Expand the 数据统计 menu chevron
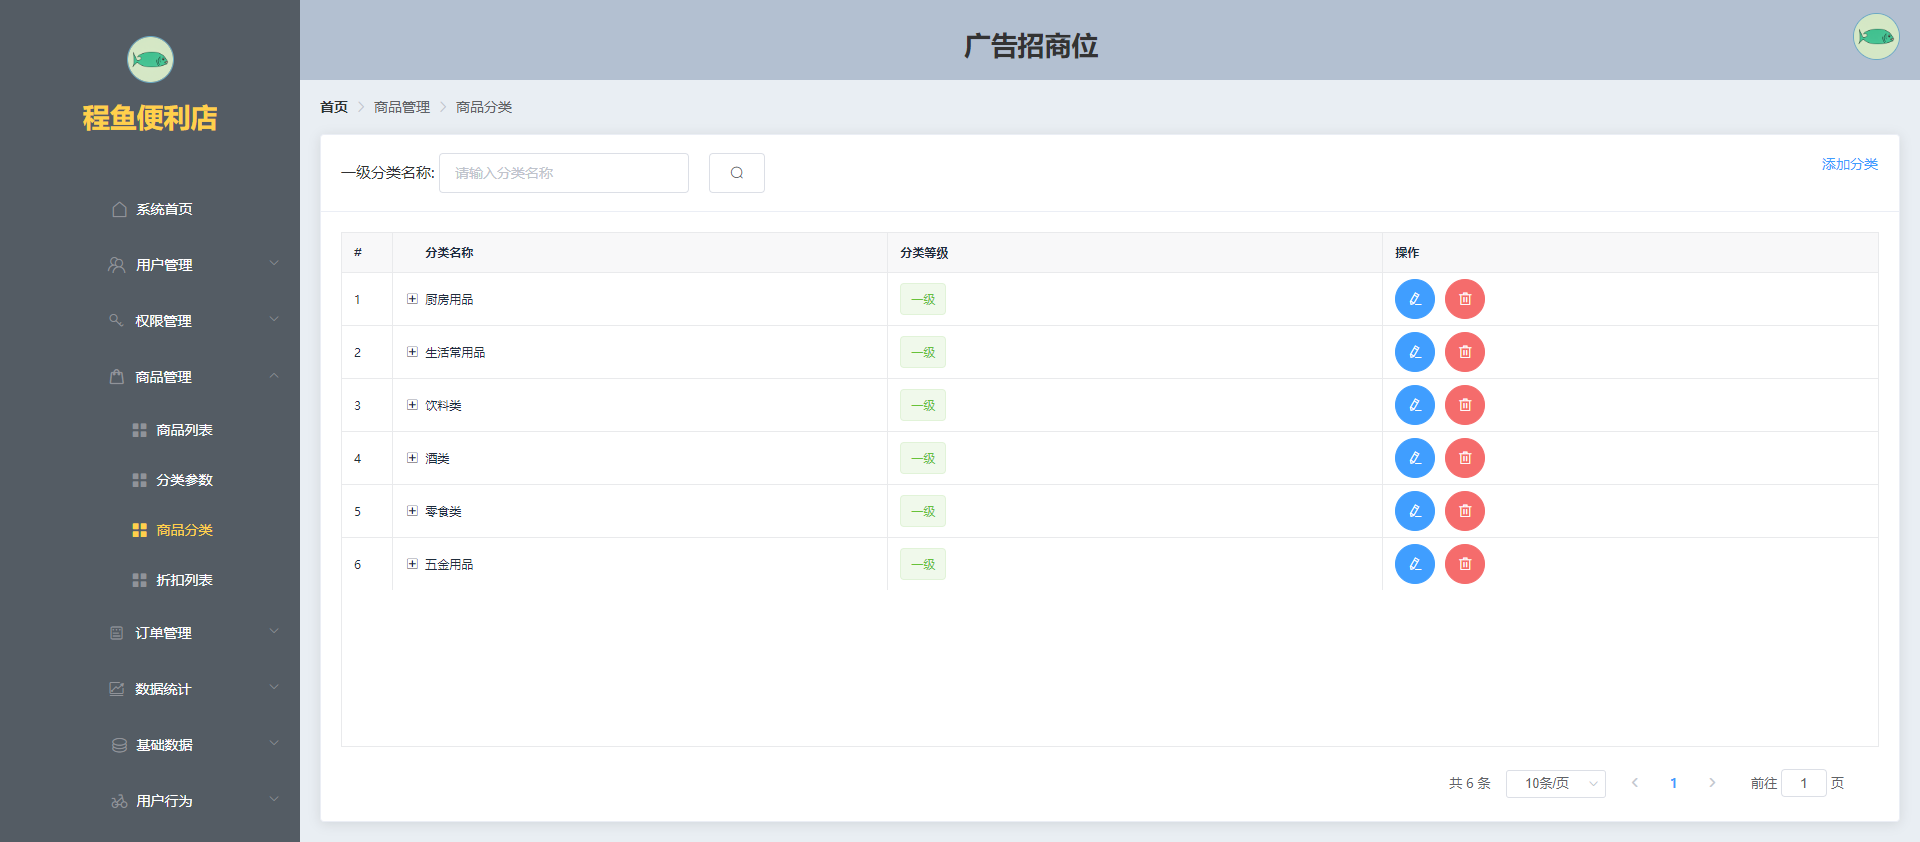The width and height of the screenshot is (1920, 842). (x=274, y=688)
